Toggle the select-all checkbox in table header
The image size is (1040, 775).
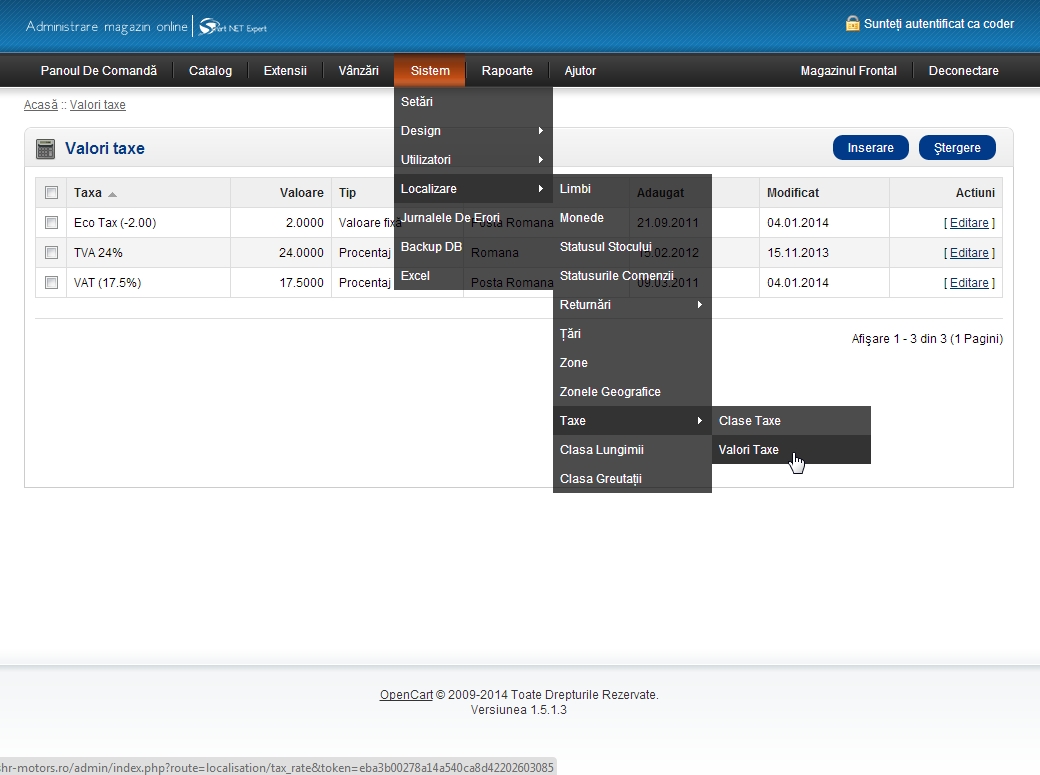coord(51,193)
